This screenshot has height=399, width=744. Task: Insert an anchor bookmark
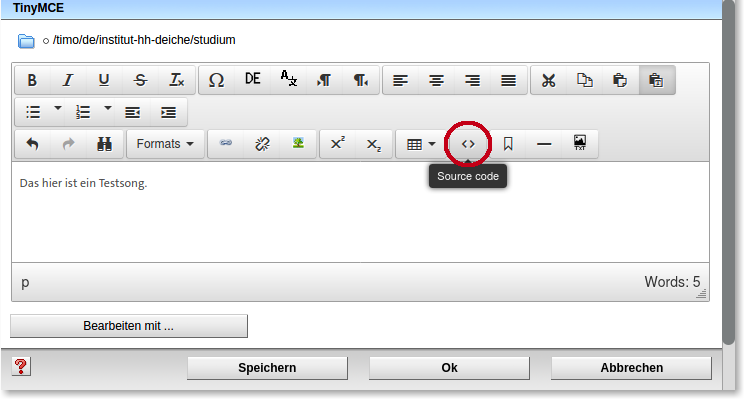[x=508, y=144]
